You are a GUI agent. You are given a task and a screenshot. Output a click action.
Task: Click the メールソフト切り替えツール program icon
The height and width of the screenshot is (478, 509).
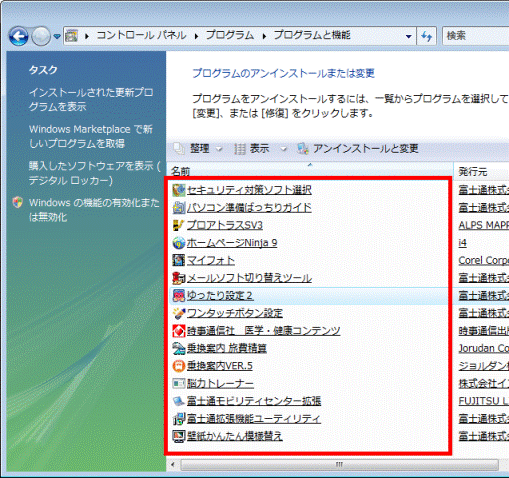click(179, 278)
